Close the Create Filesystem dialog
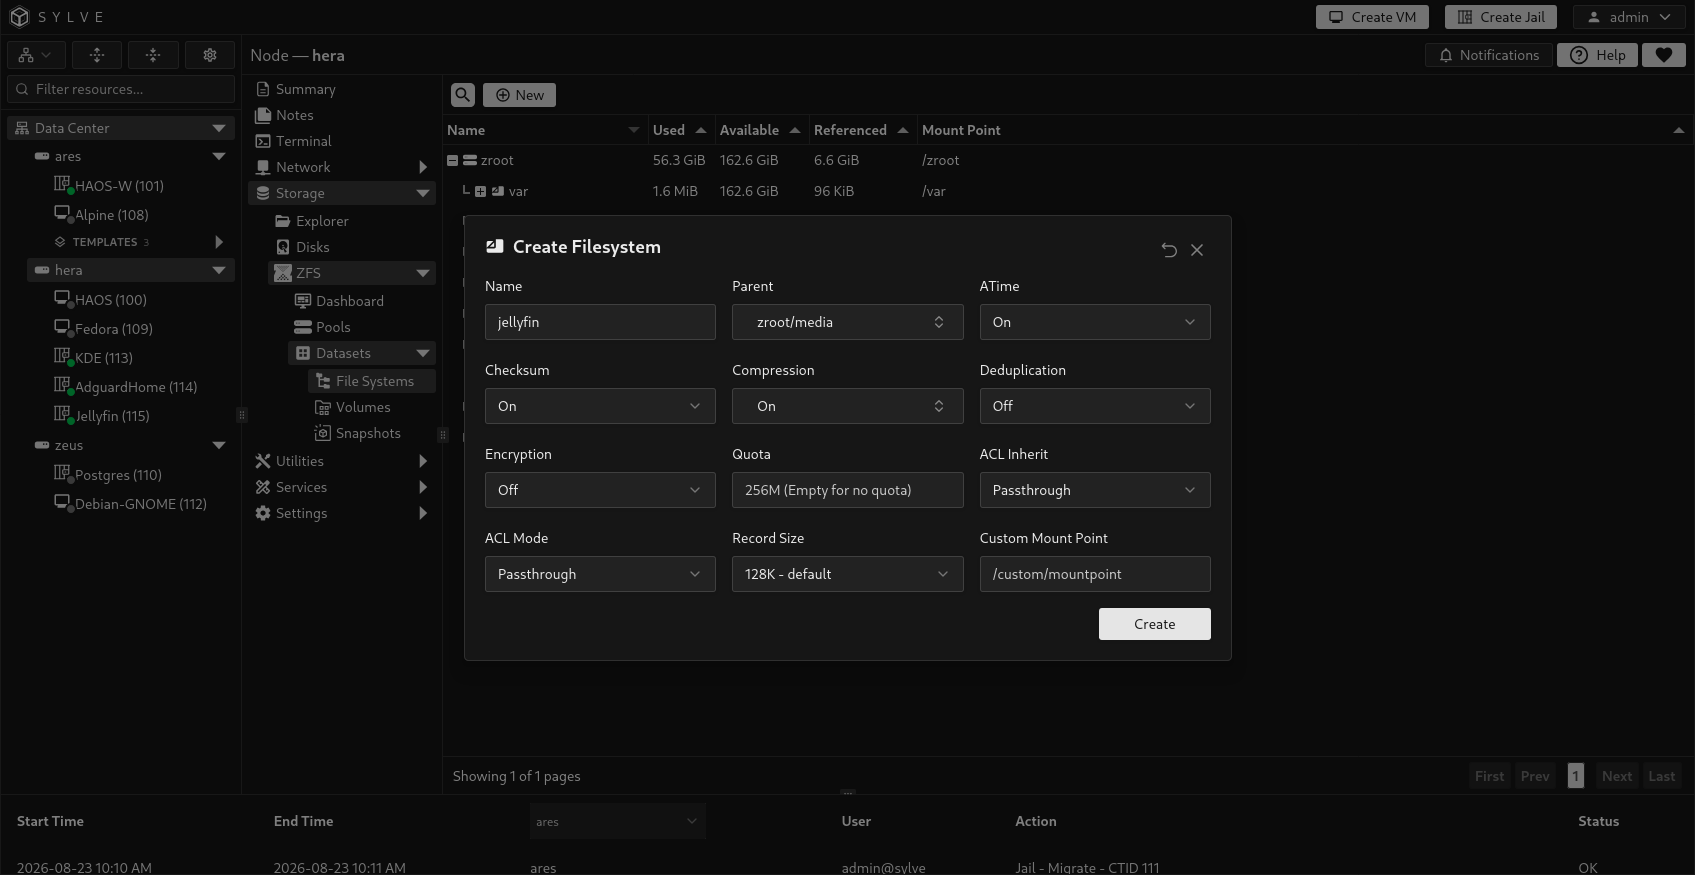Viewport: 1695px width, 875px height. pyautogui.click(x=1197, y=250)
